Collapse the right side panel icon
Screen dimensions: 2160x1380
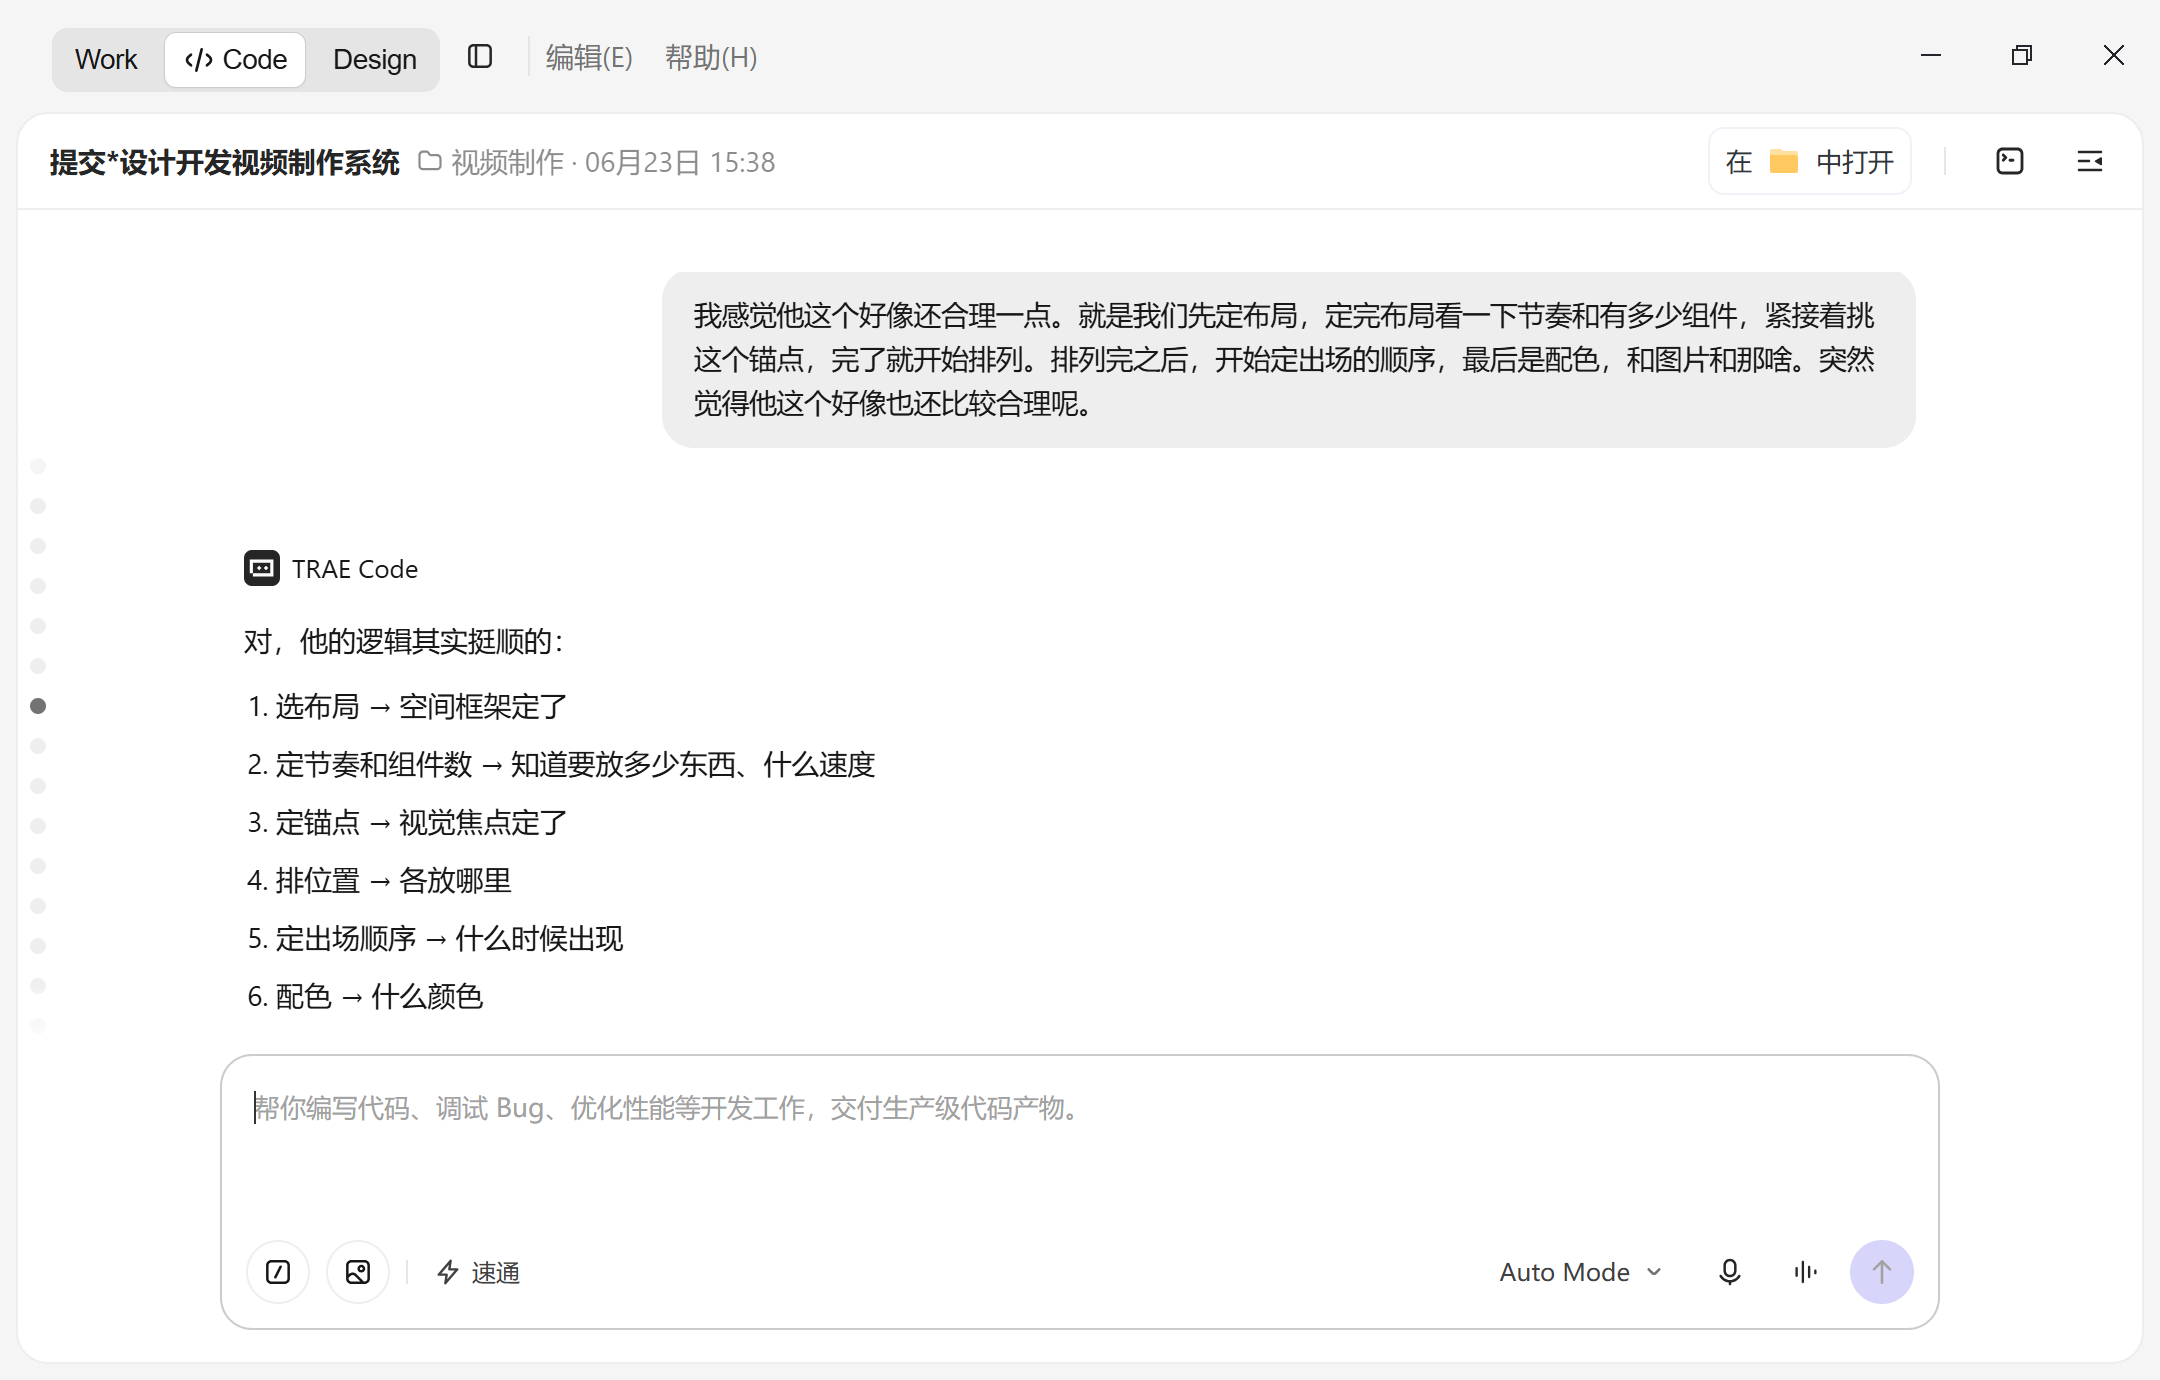[x=2090, y=161]
